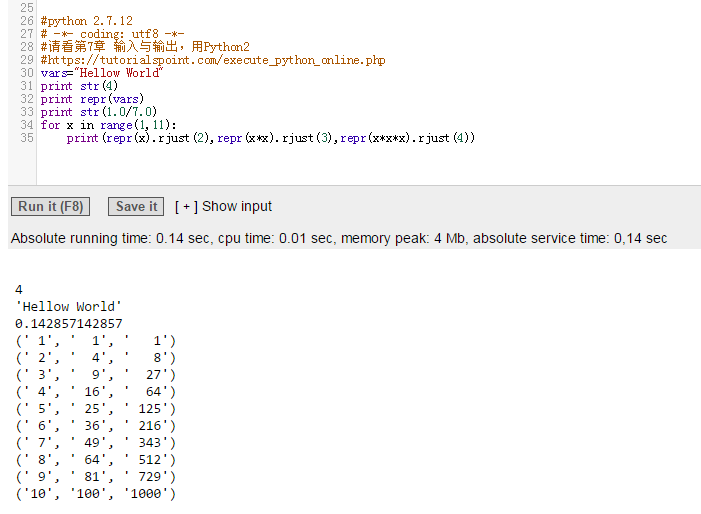Click the Save it button
The height and width of the screenshot is (514, 701).
[136, 206]
